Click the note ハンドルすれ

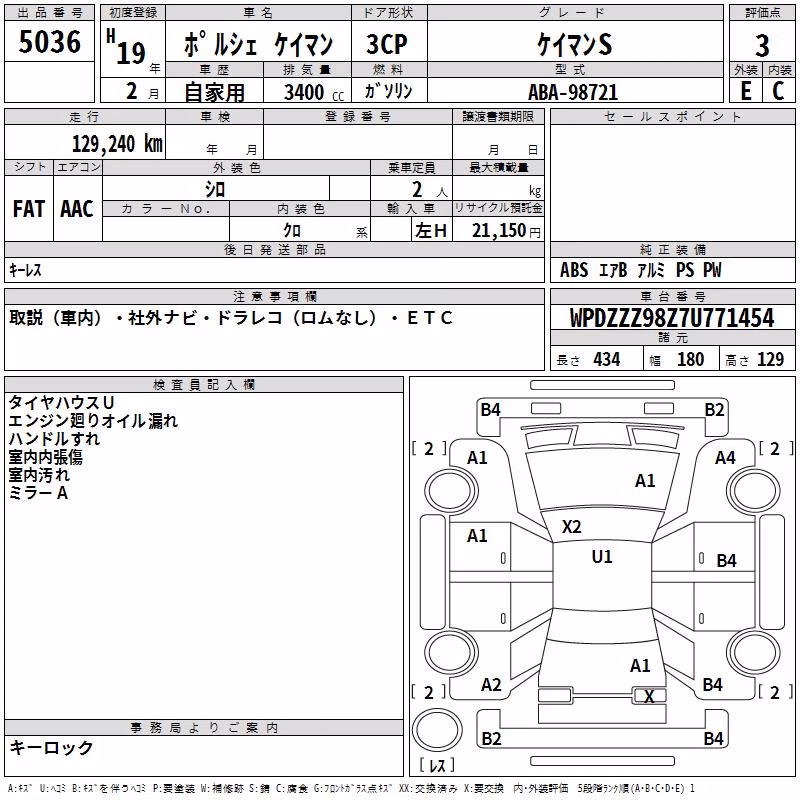pos(54,439)
